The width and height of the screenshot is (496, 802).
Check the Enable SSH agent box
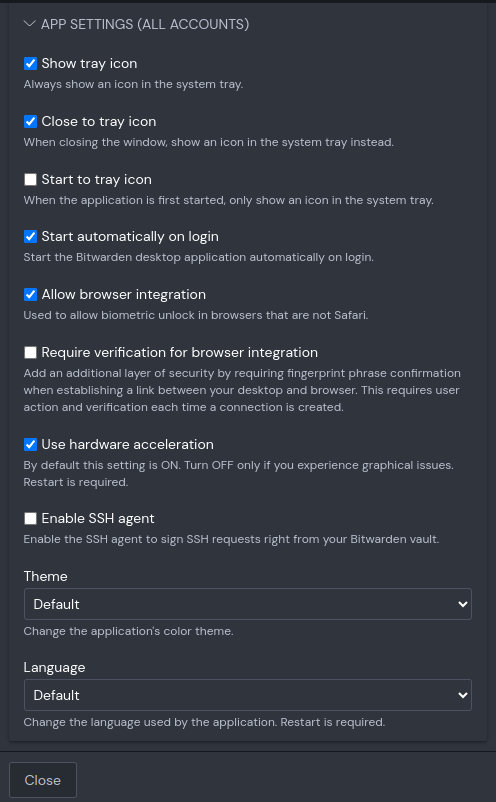(31, 519)
